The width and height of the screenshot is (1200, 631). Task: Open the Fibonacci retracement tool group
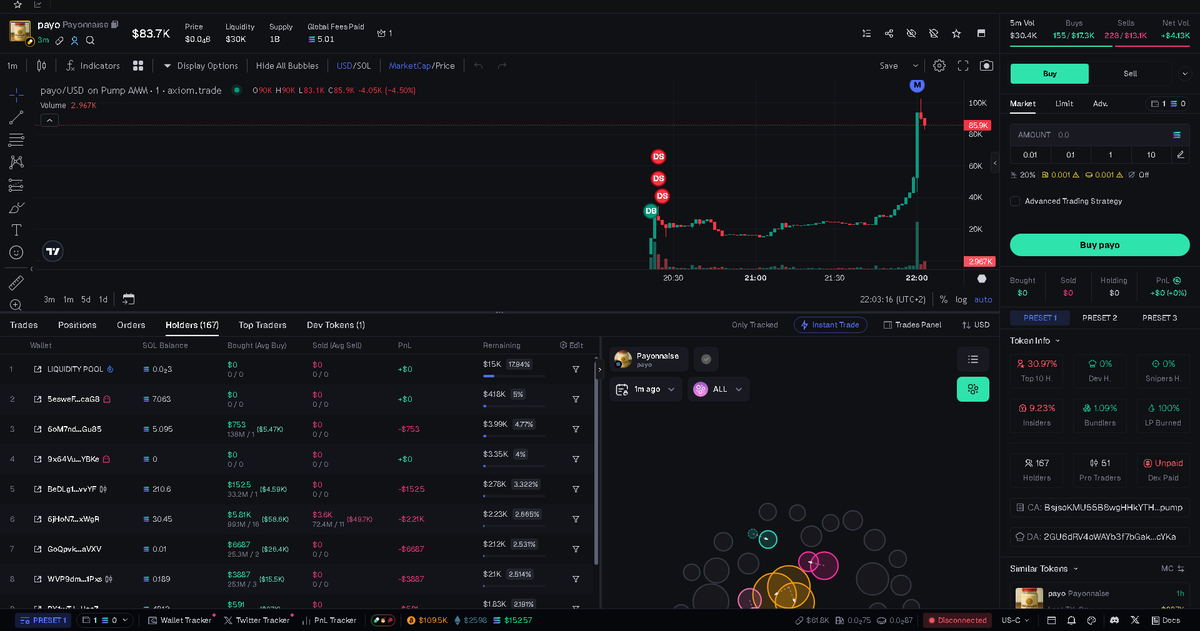point(16,139)
